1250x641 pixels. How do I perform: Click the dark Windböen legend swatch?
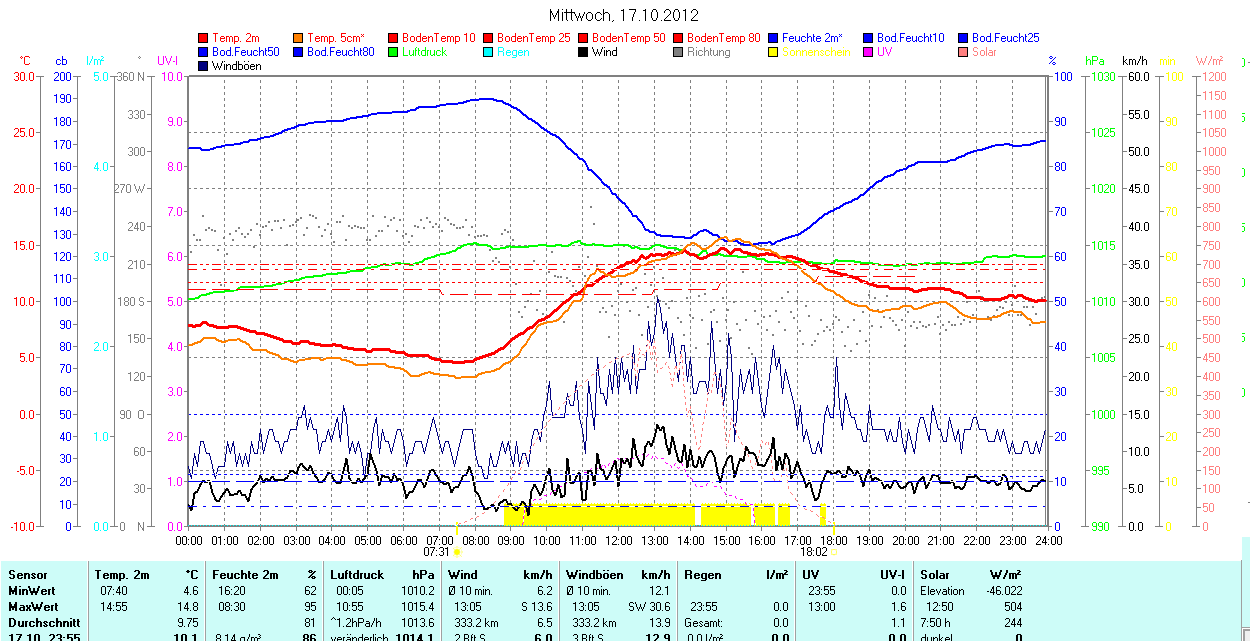pyautogui.click(x=204, y=66)
